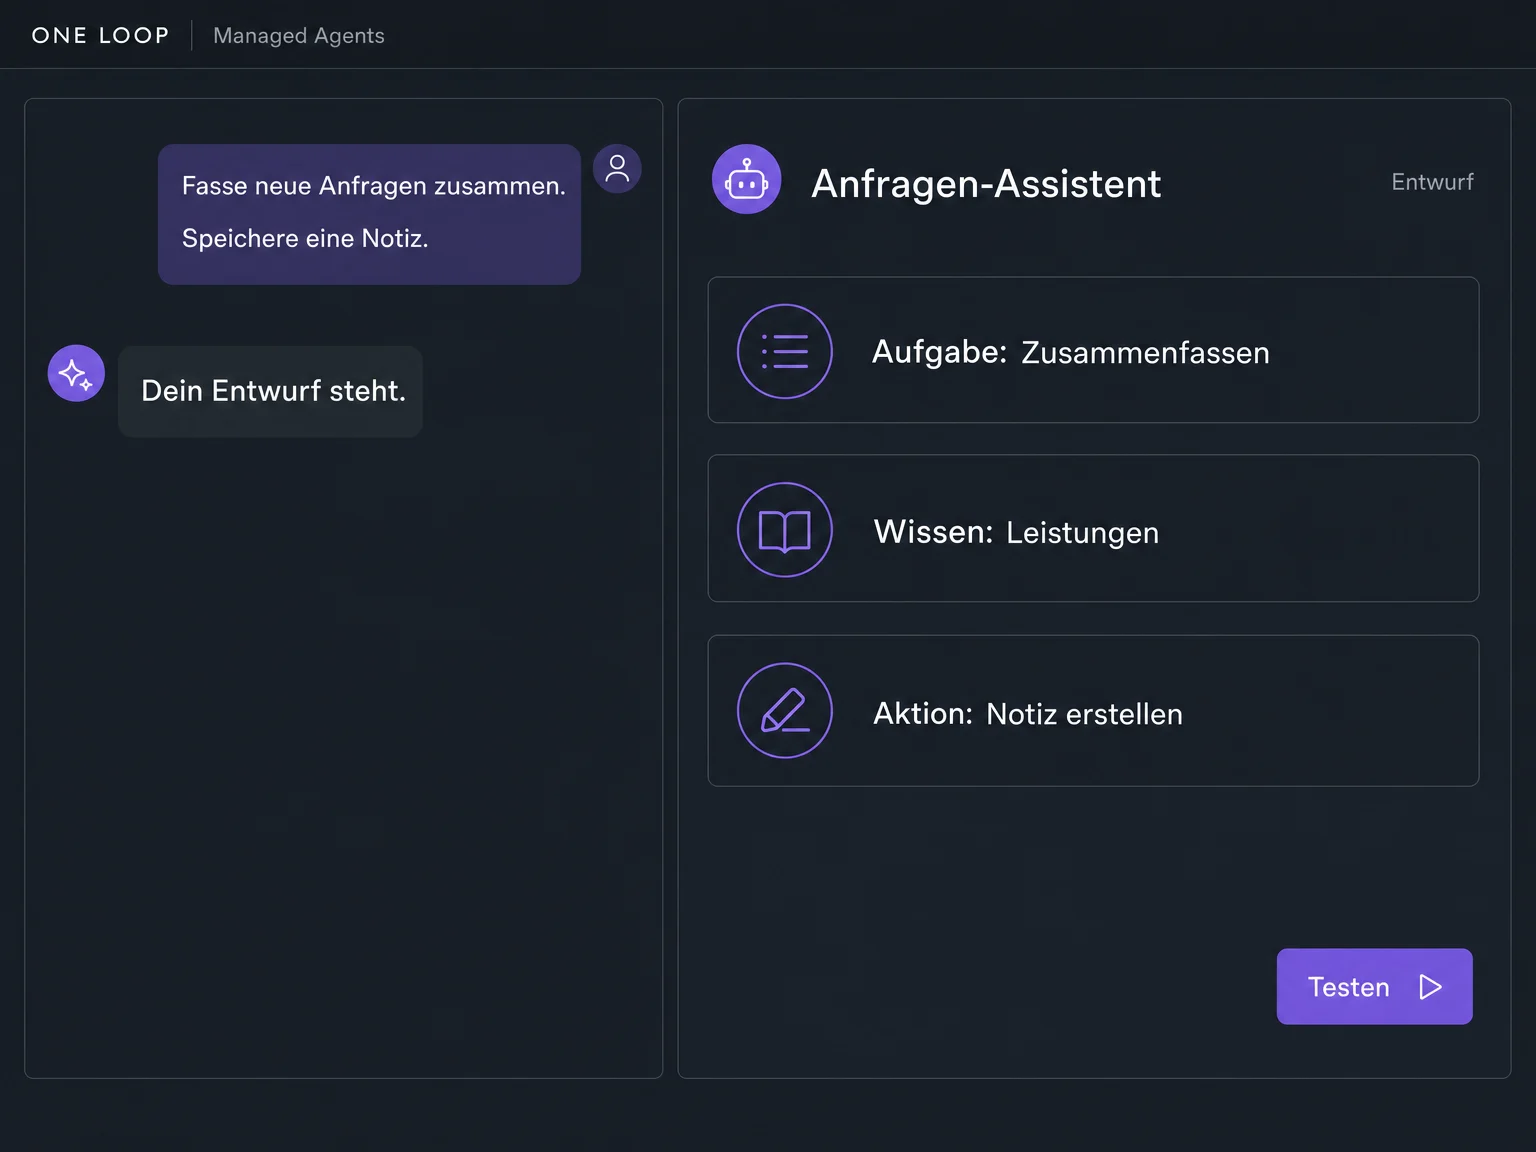Click the pencil icon on the Aktion card
The image size is (1536, 1152).
(x=785, y=711)
